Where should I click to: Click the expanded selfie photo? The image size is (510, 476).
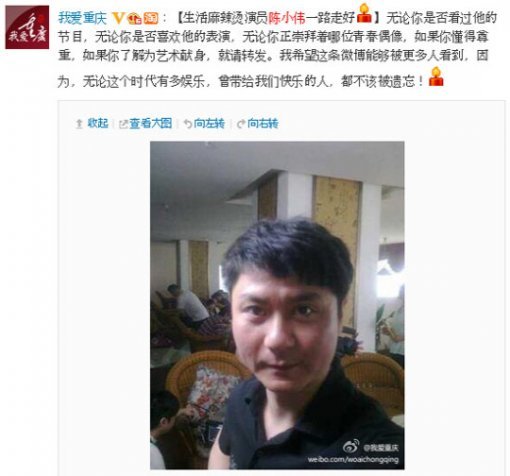click(x=277, y=305)
